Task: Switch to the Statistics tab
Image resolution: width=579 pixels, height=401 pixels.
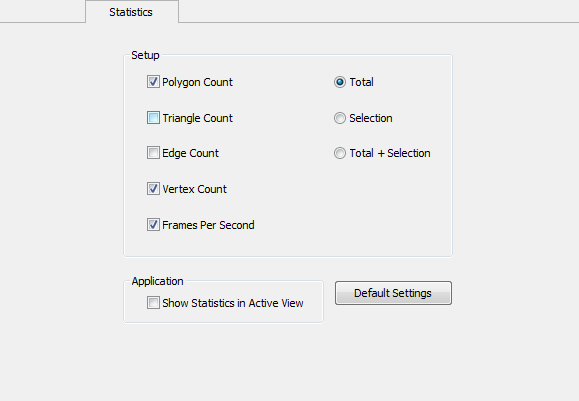Action: click(x=132, y=12)
